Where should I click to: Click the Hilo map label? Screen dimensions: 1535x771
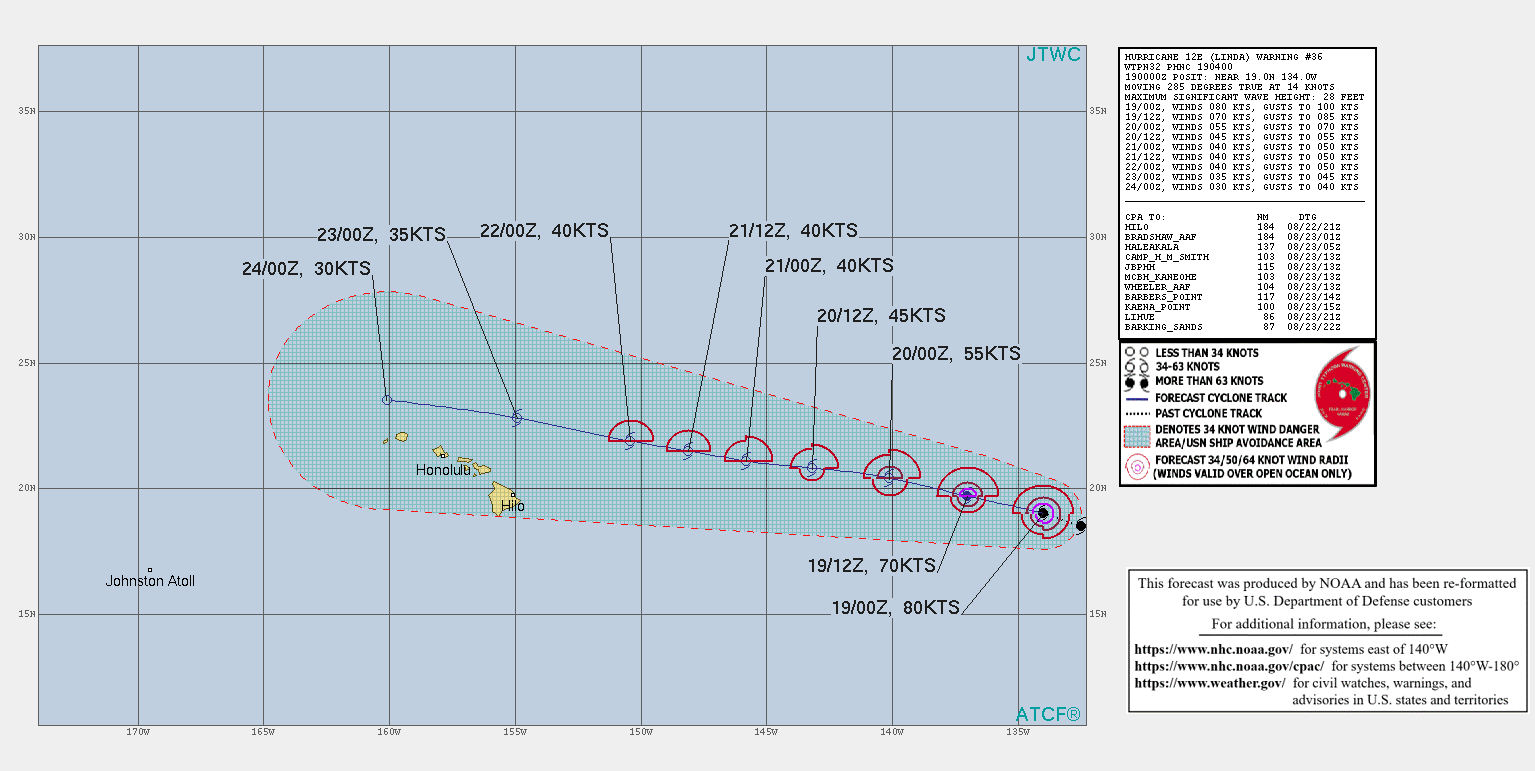coord(513,506)
